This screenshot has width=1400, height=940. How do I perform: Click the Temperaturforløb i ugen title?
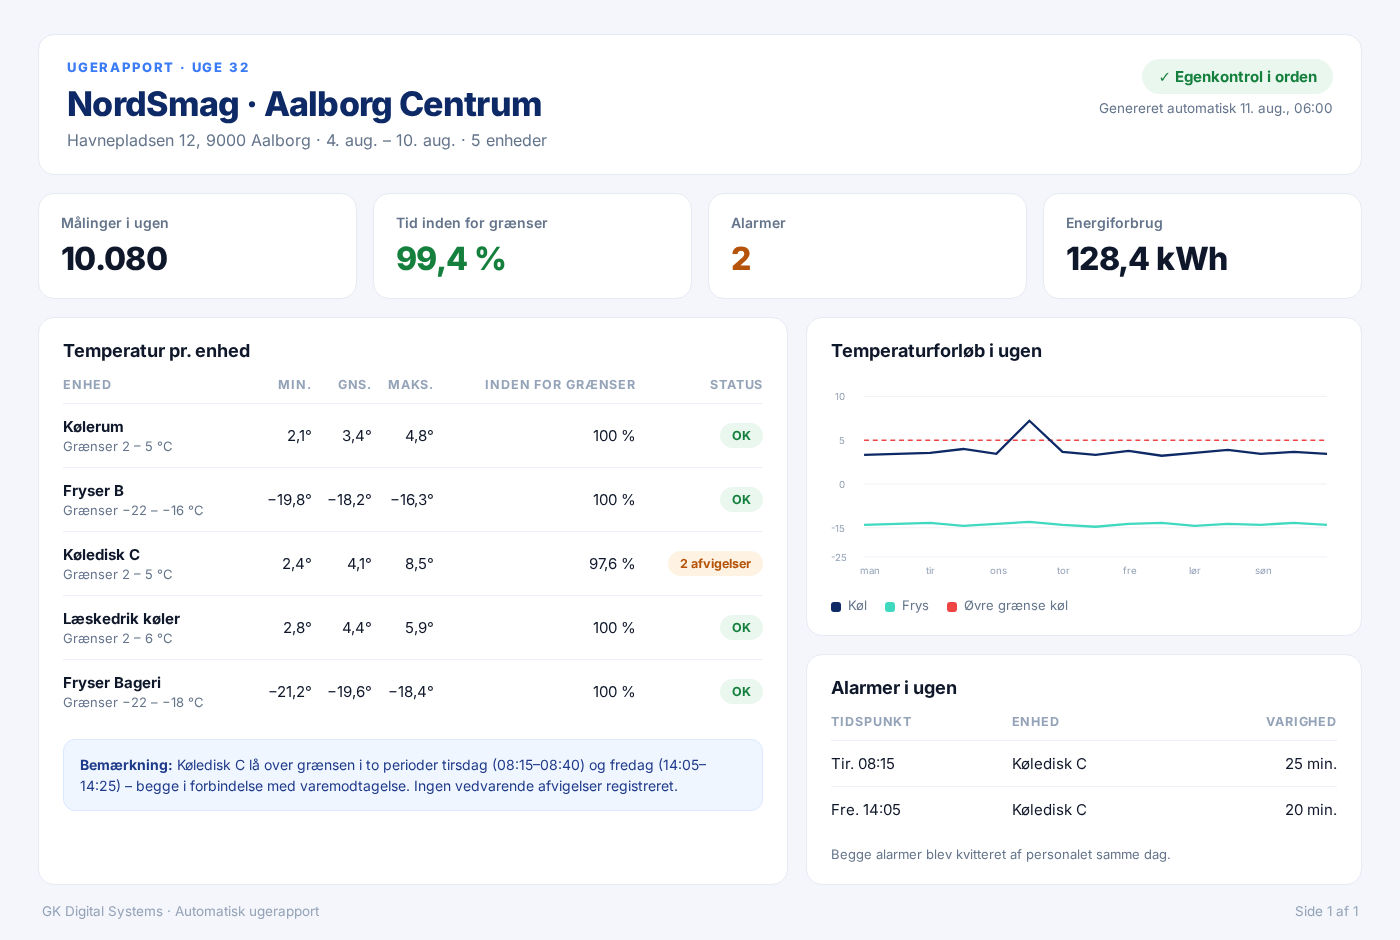click(x=936, y=351)
